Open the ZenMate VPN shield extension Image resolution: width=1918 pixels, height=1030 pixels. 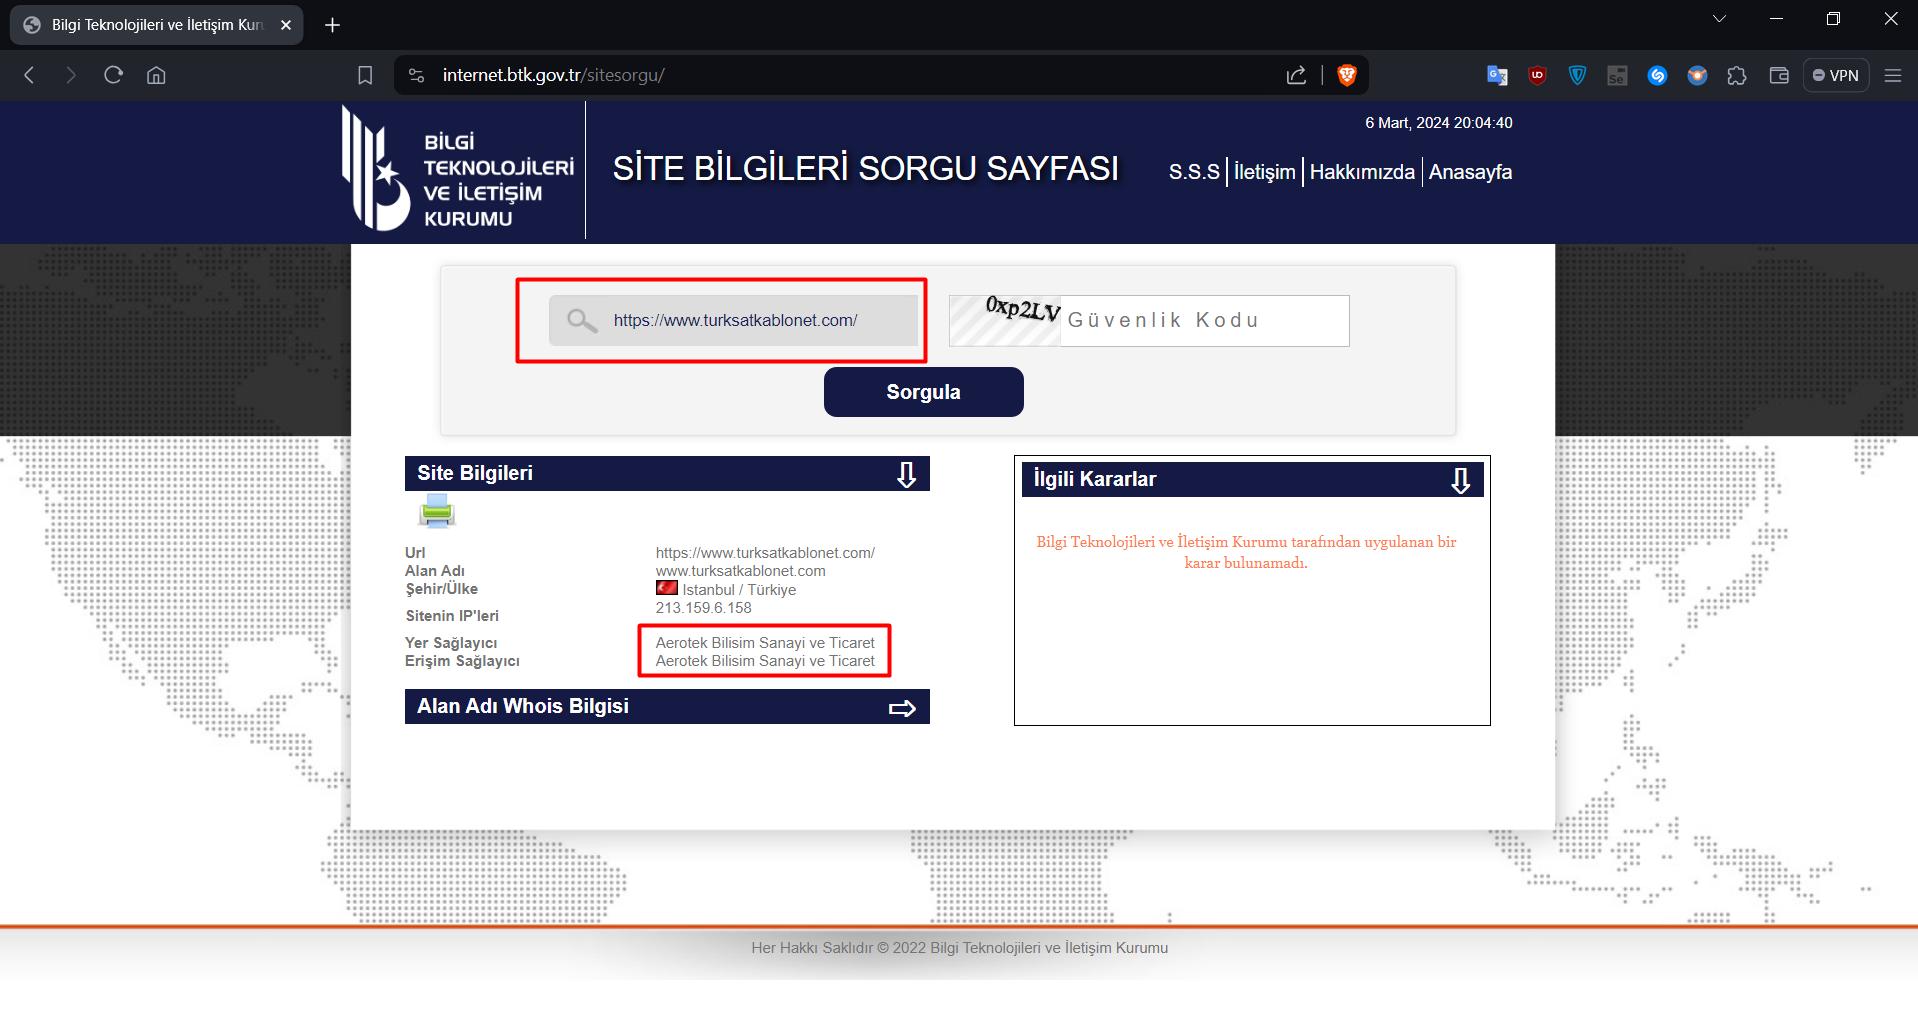pyautogui.click(x=1577, y=75)
